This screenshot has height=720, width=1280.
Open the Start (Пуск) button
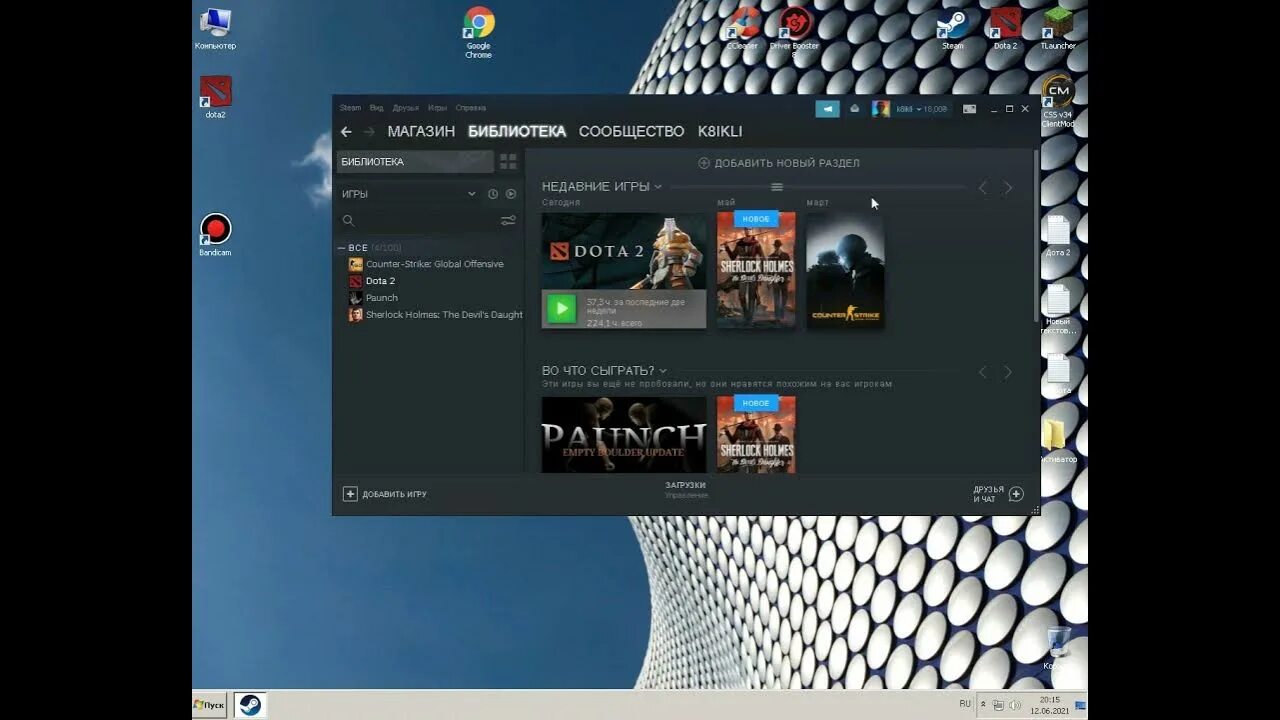pyautogui.click(x=210, y=705)
